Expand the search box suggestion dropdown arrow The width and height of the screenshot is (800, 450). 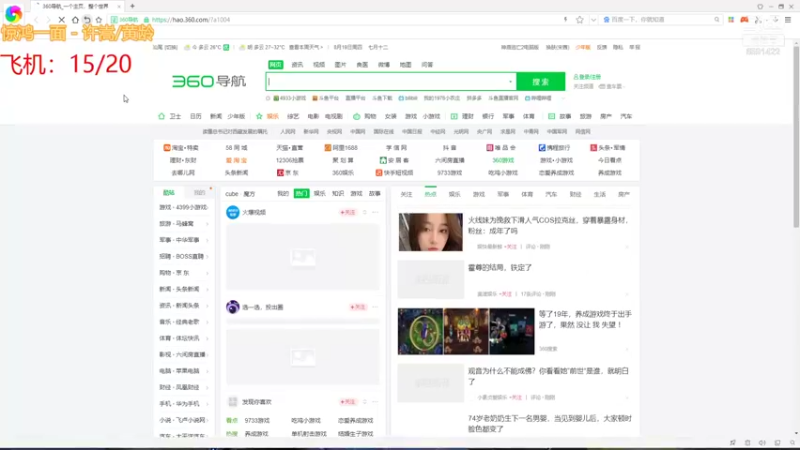pos(510,82)
